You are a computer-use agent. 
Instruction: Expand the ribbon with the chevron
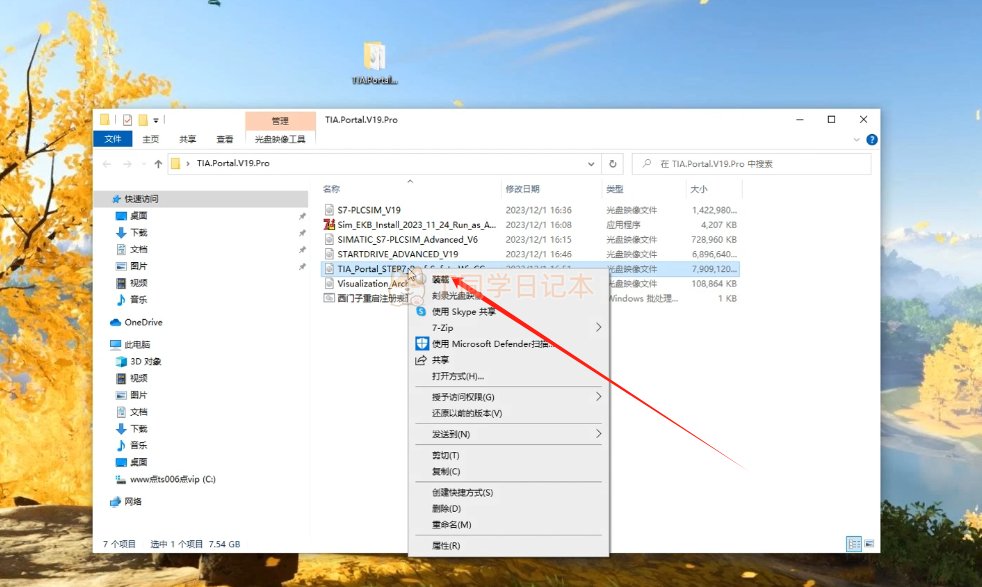click(857, 140)
